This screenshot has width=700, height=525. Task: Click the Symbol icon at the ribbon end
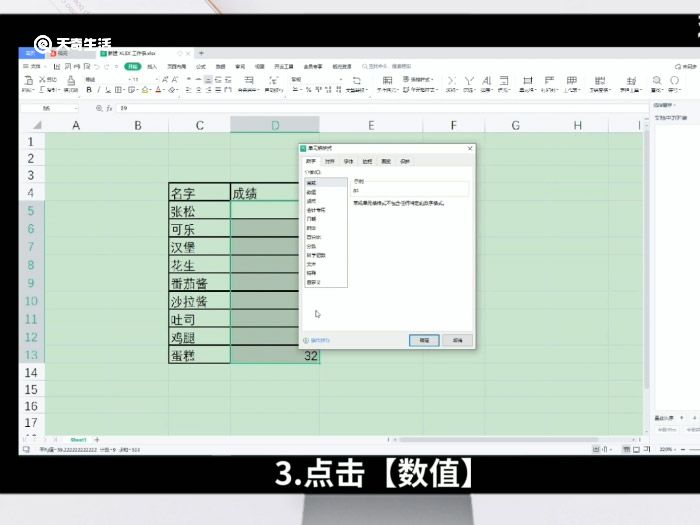click(675, 80)
